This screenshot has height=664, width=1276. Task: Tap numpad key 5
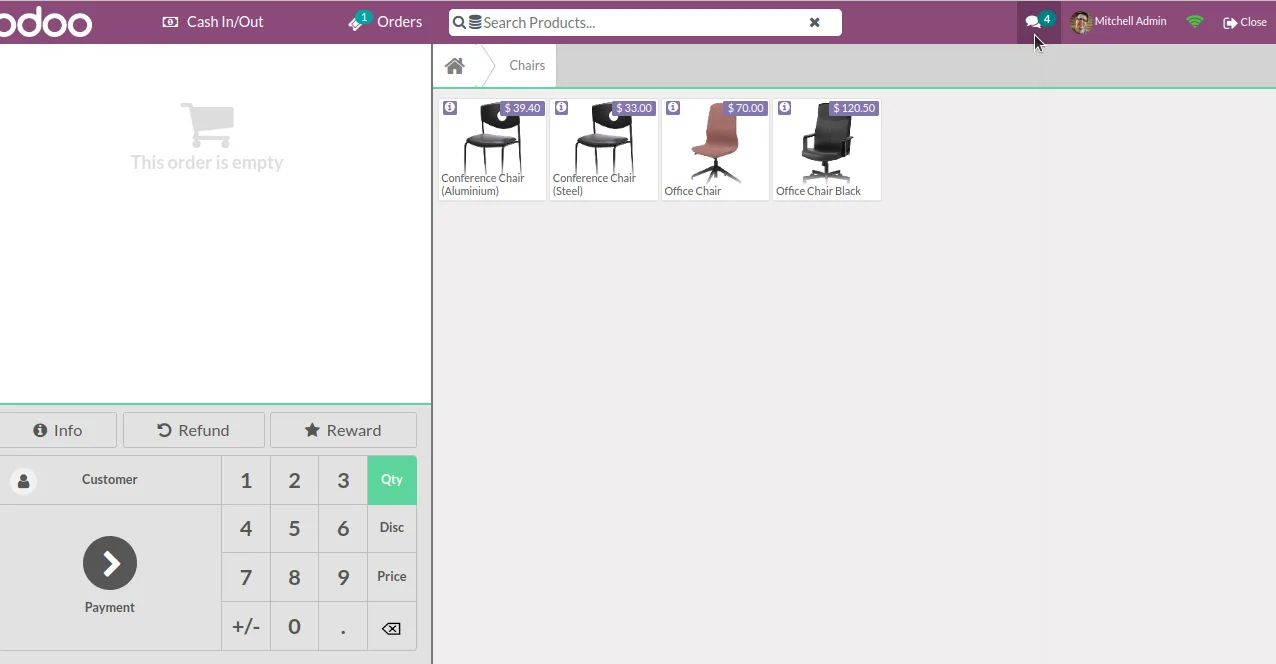click(294, 528)
